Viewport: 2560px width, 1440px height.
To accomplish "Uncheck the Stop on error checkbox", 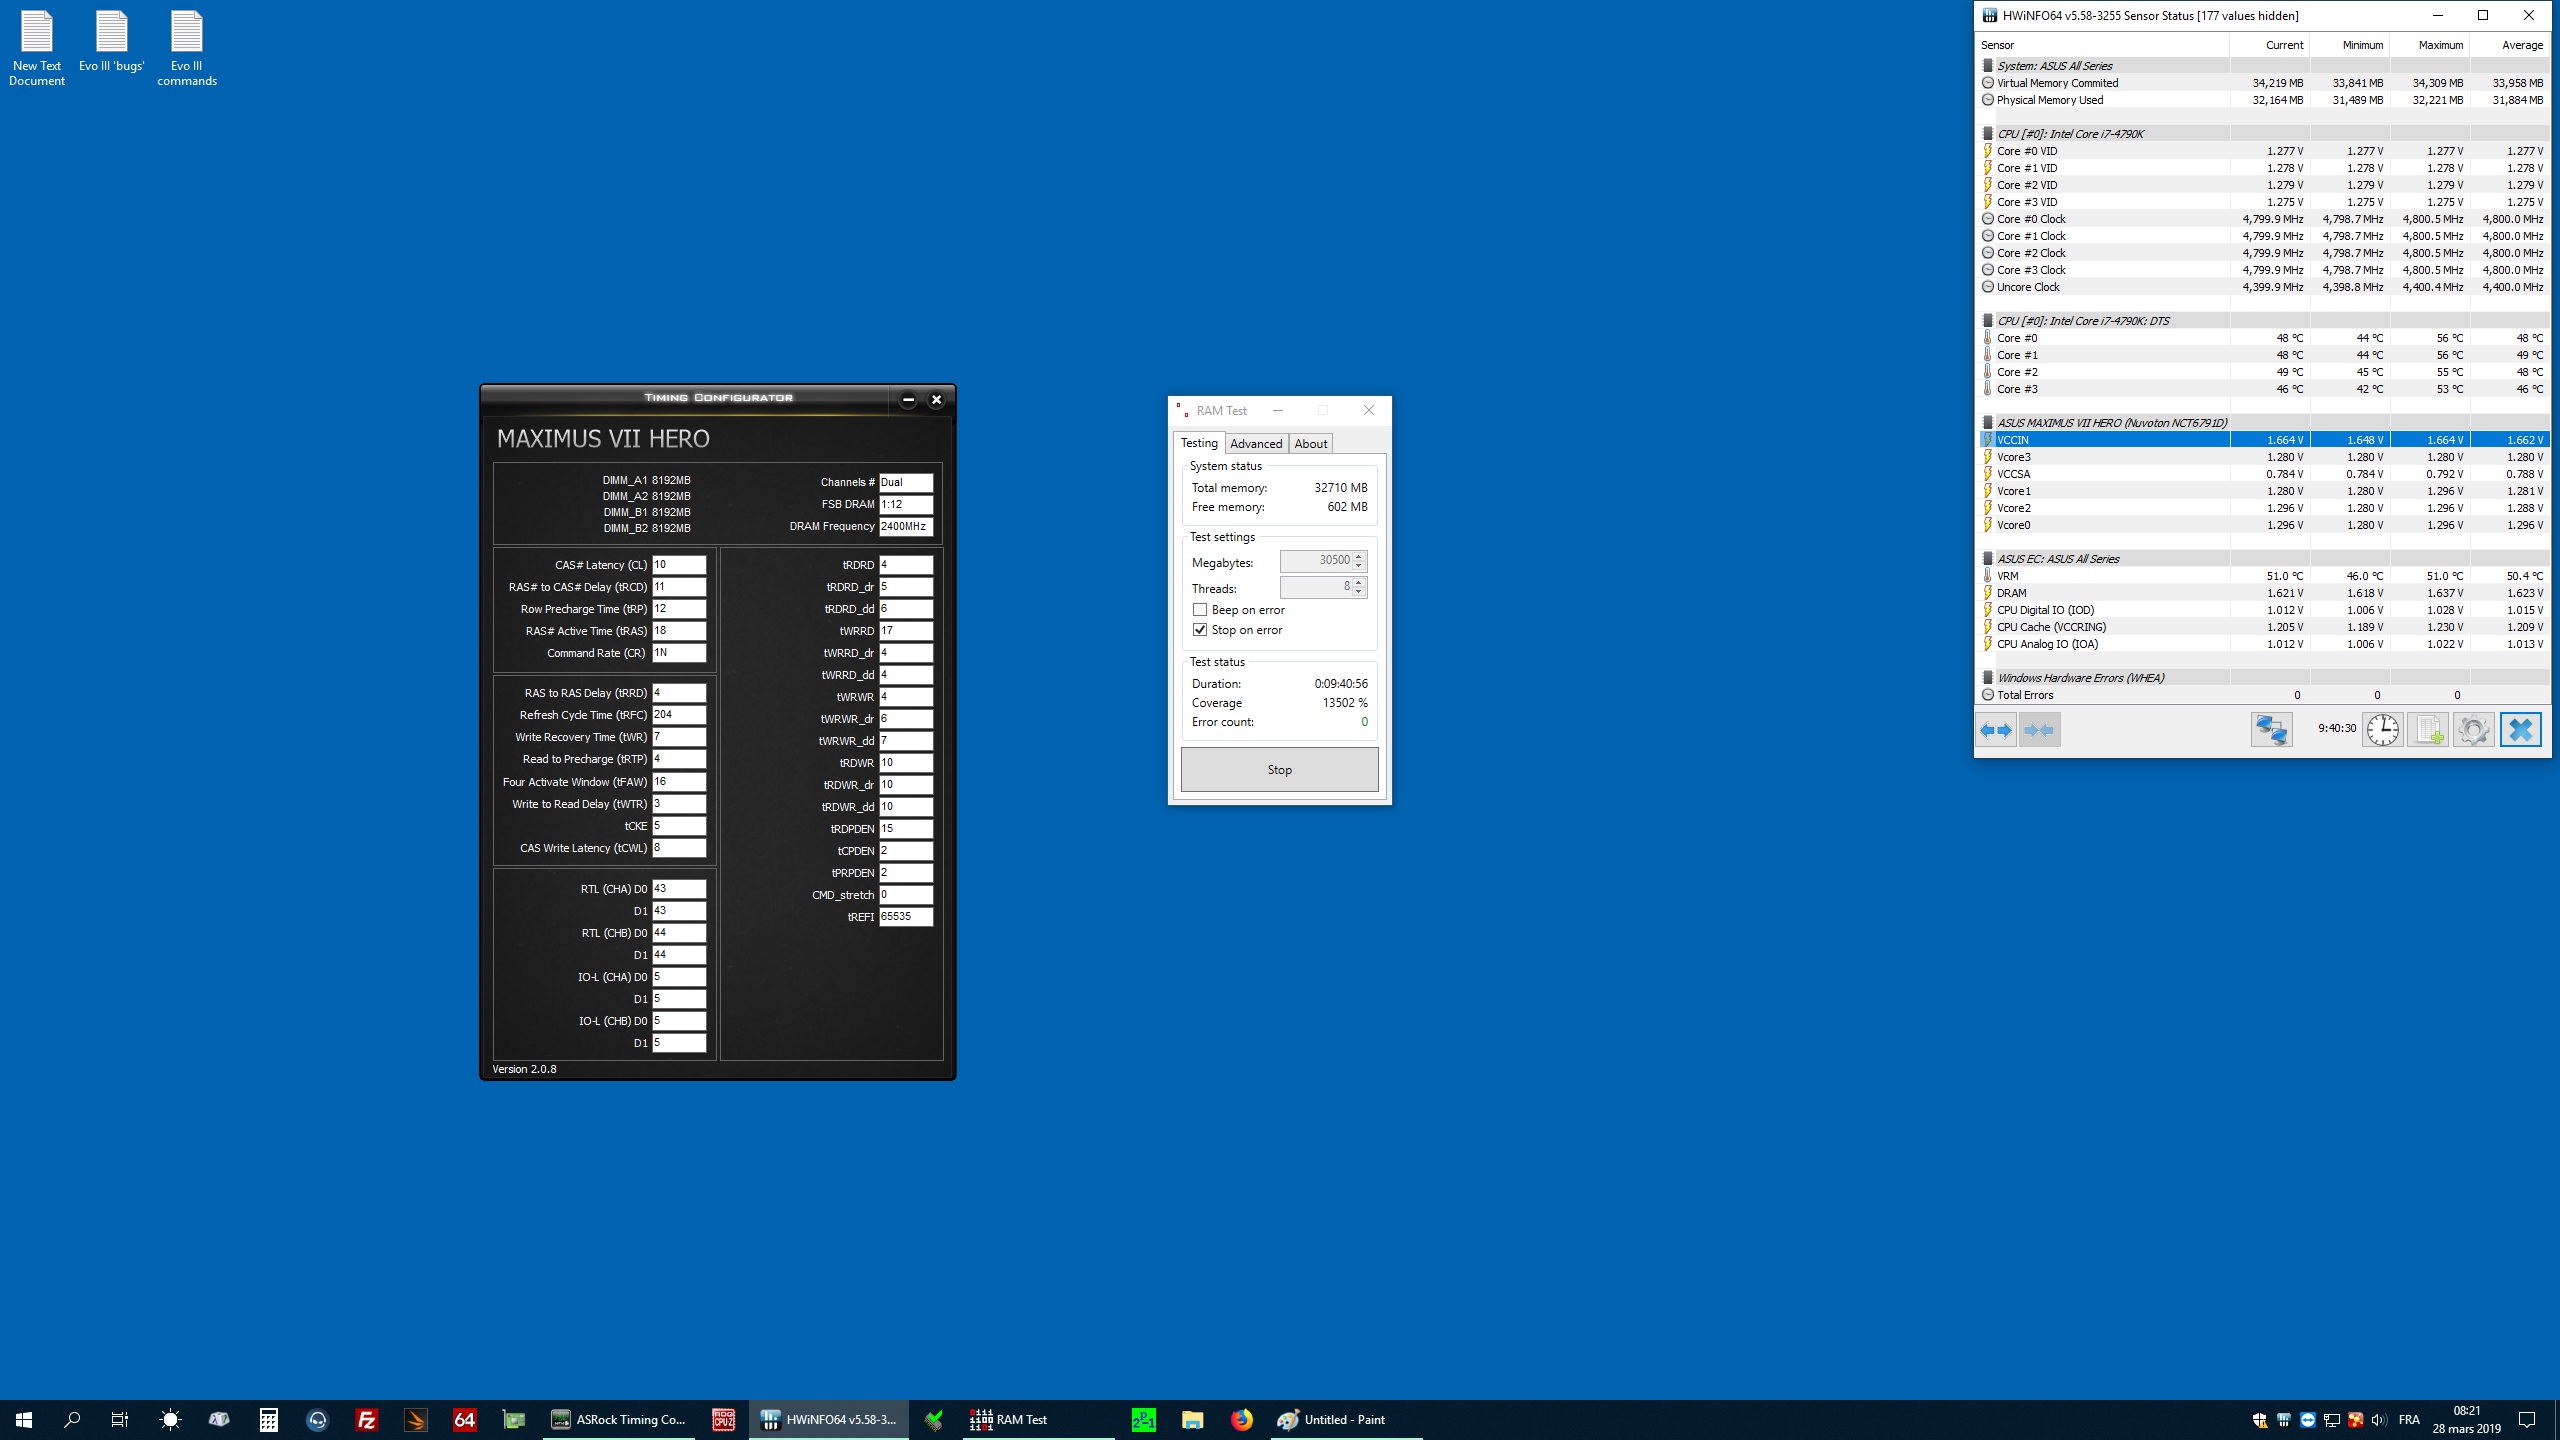I will [x=1200, y=630].
